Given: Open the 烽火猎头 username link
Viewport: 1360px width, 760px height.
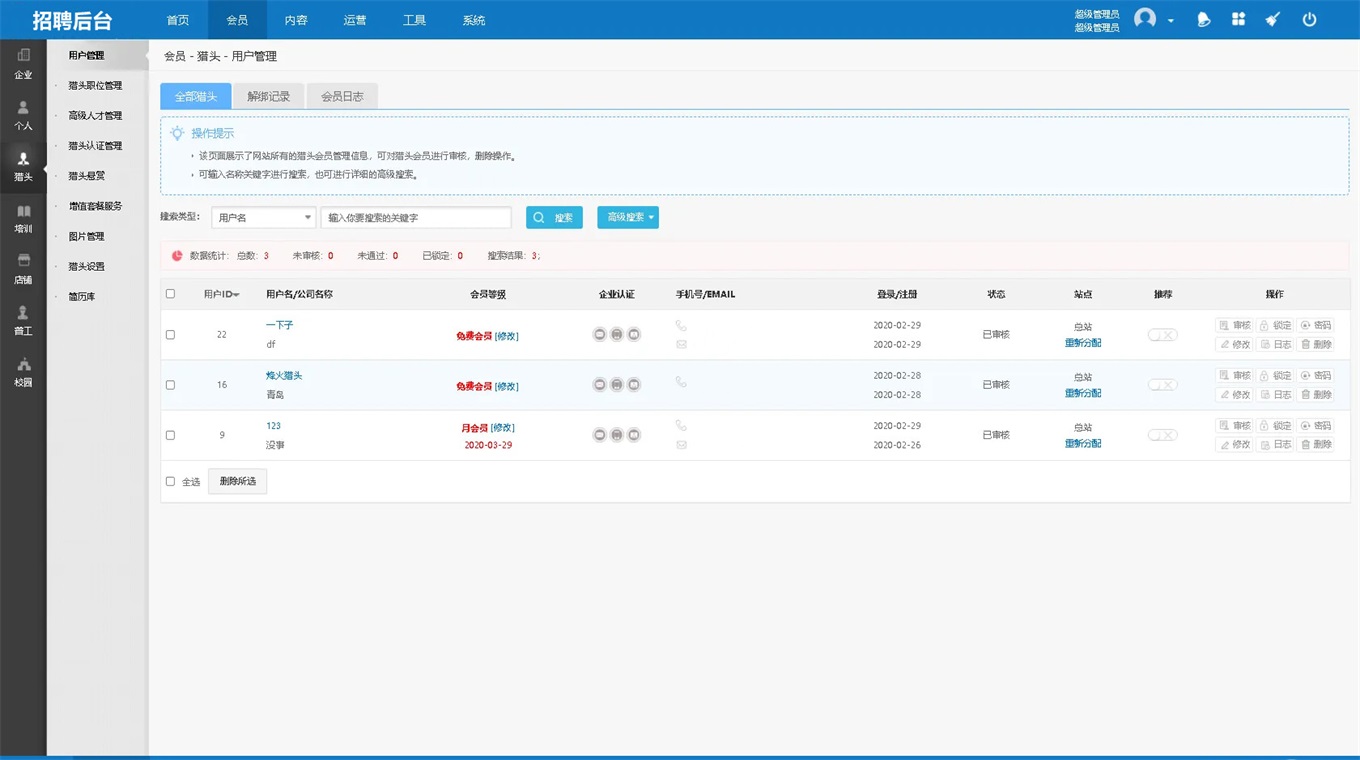Looking at the screenshot, I should 284,375.
